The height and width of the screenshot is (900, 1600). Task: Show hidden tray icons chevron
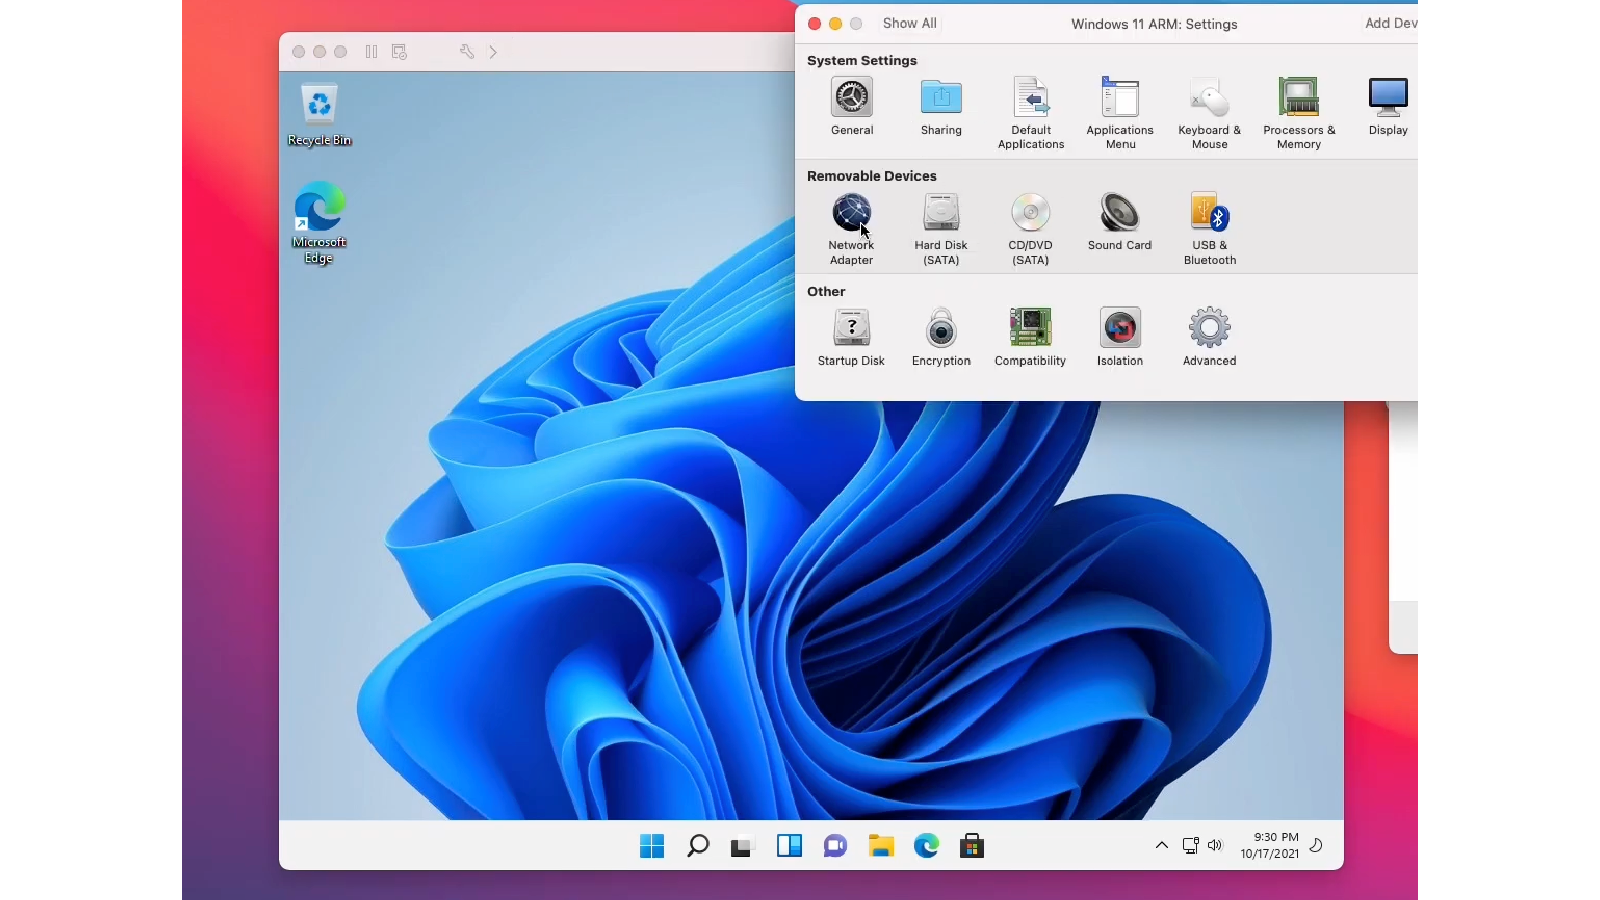[x=1162, y=845]
